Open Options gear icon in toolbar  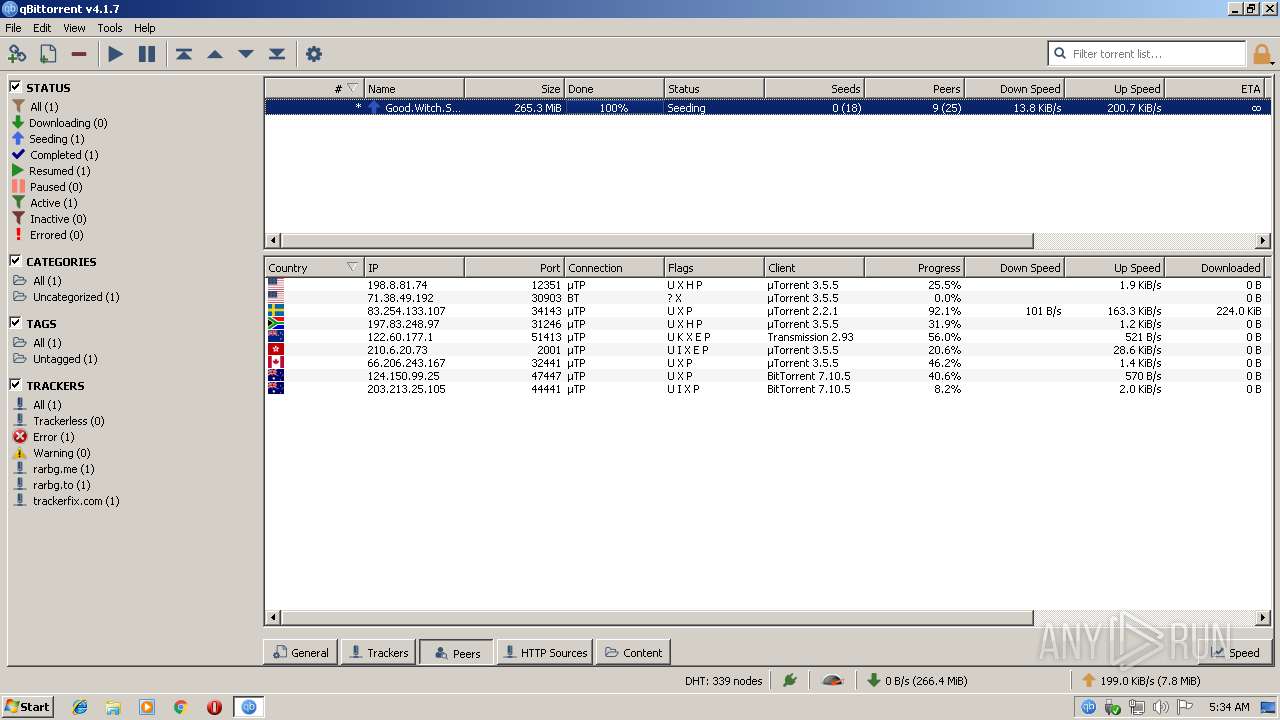[314, 54]
